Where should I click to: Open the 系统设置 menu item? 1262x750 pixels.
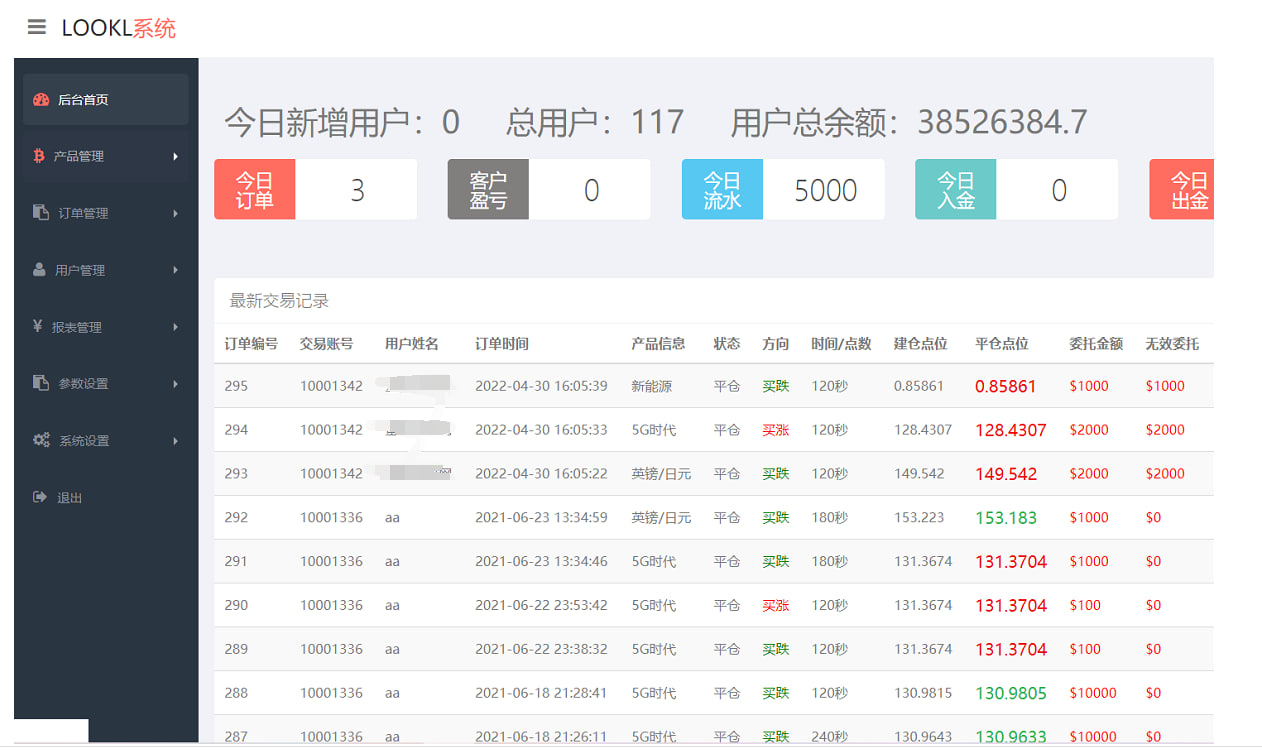106,440
